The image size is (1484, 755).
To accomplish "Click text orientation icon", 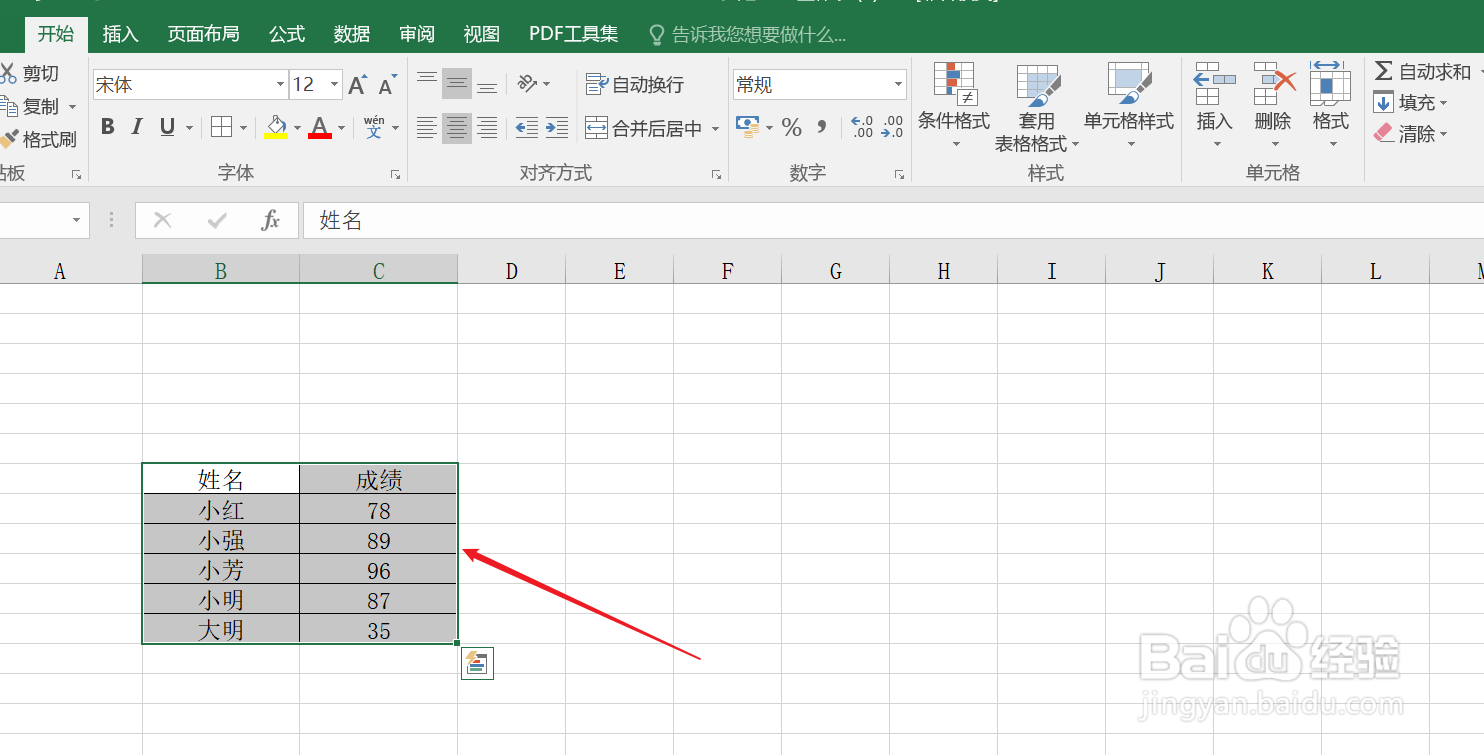I will (528, 84).
